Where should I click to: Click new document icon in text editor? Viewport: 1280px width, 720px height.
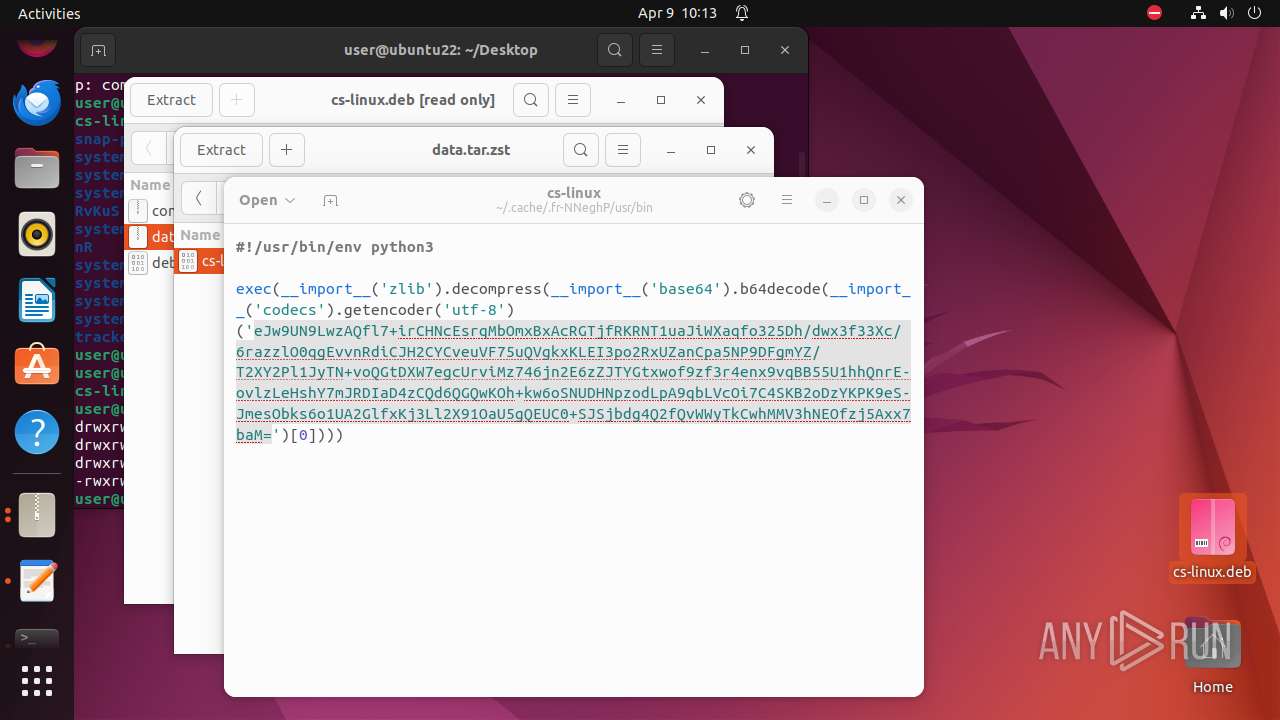[330, 200]
